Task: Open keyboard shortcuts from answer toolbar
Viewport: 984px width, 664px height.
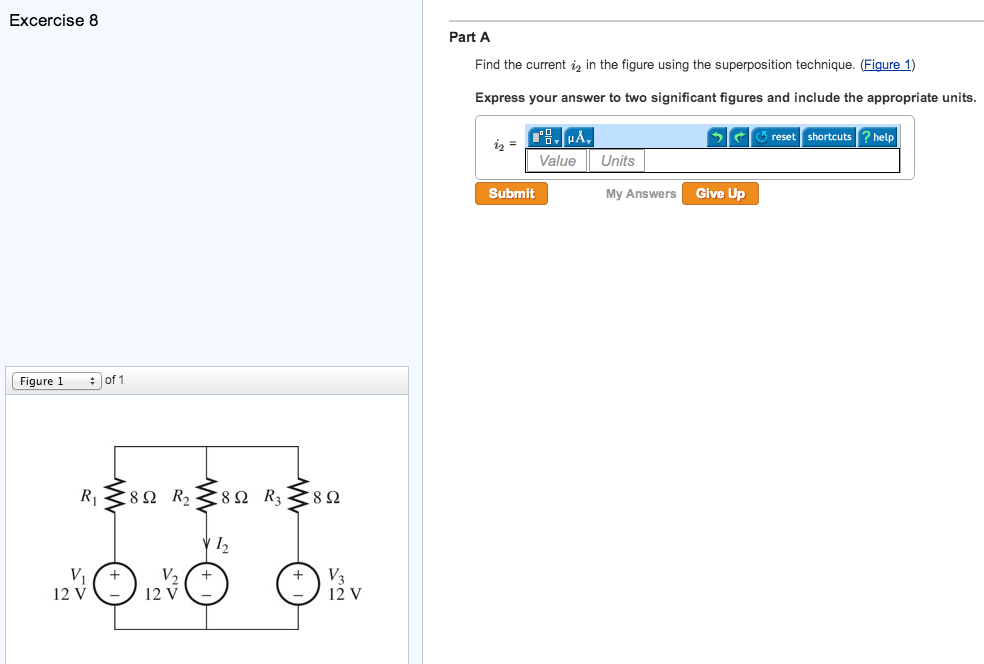Action: [x=828, y=136]
